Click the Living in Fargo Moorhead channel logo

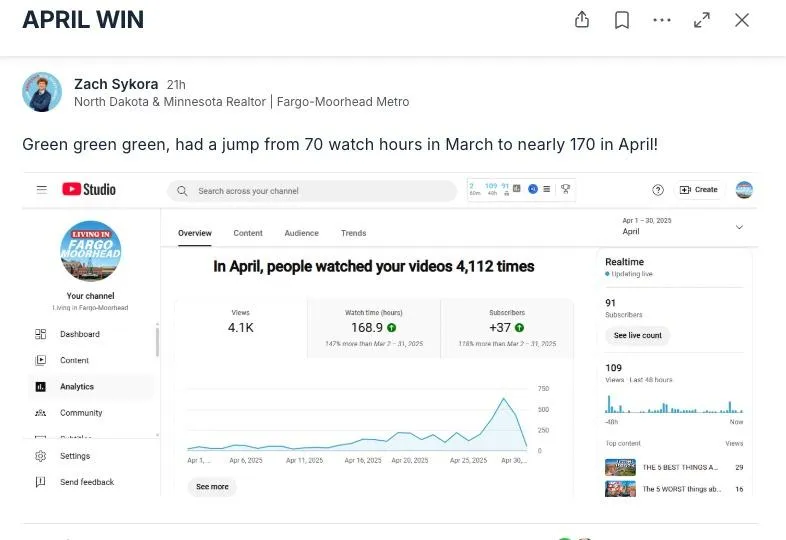(x=90, y=251)
